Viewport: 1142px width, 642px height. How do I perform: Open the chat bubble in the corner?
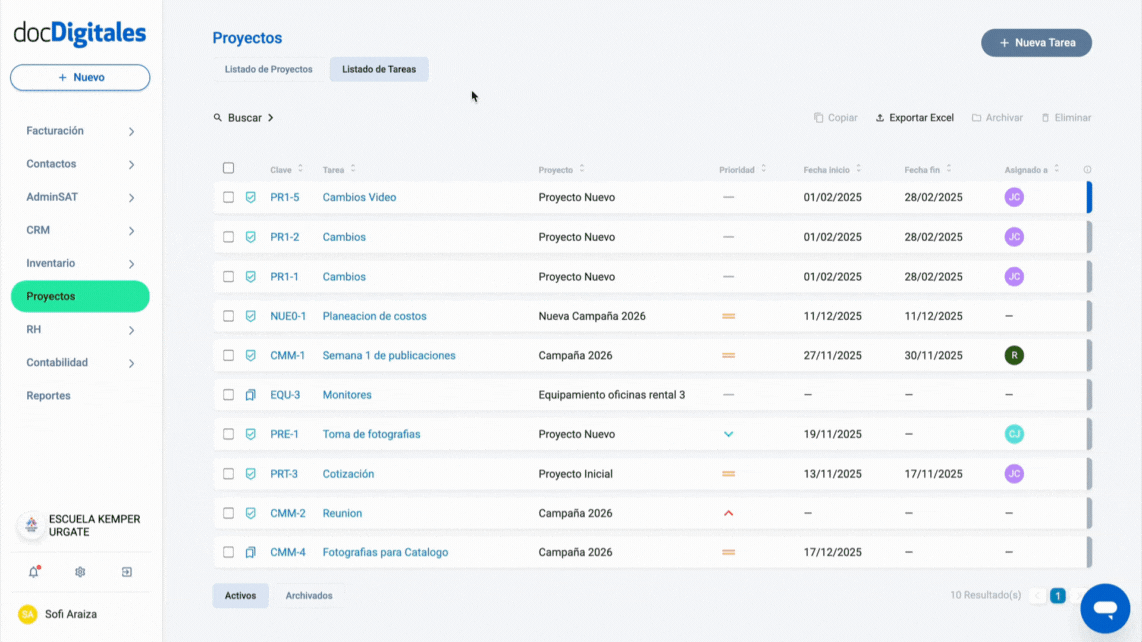point(1105,608)
